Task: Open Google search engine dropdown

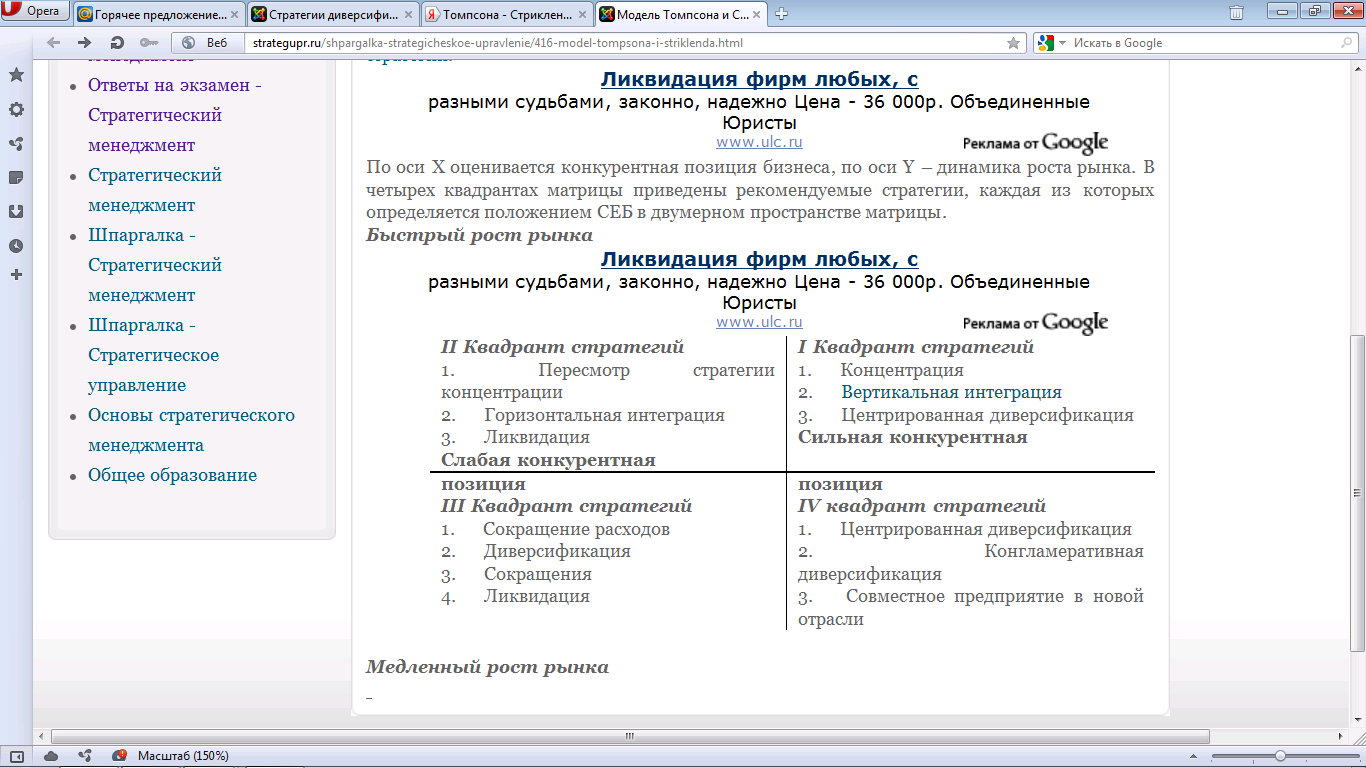Action: pyautogui.click(x=1050, y=43)
